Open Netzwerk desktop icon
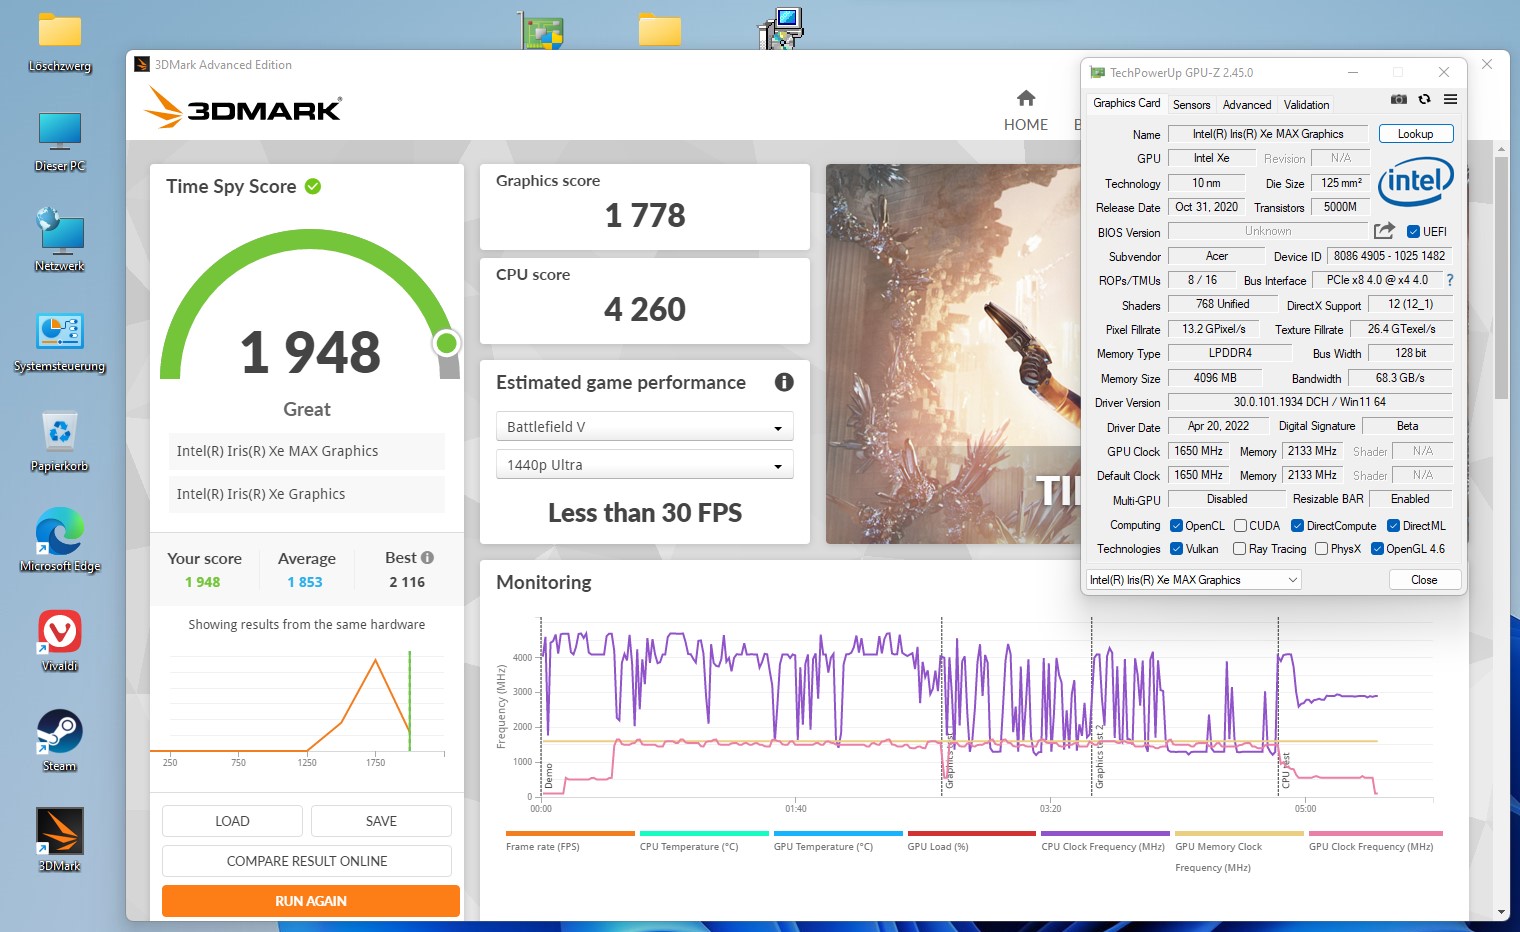The width and height of the screenshot is (1520, 932). 60,241
